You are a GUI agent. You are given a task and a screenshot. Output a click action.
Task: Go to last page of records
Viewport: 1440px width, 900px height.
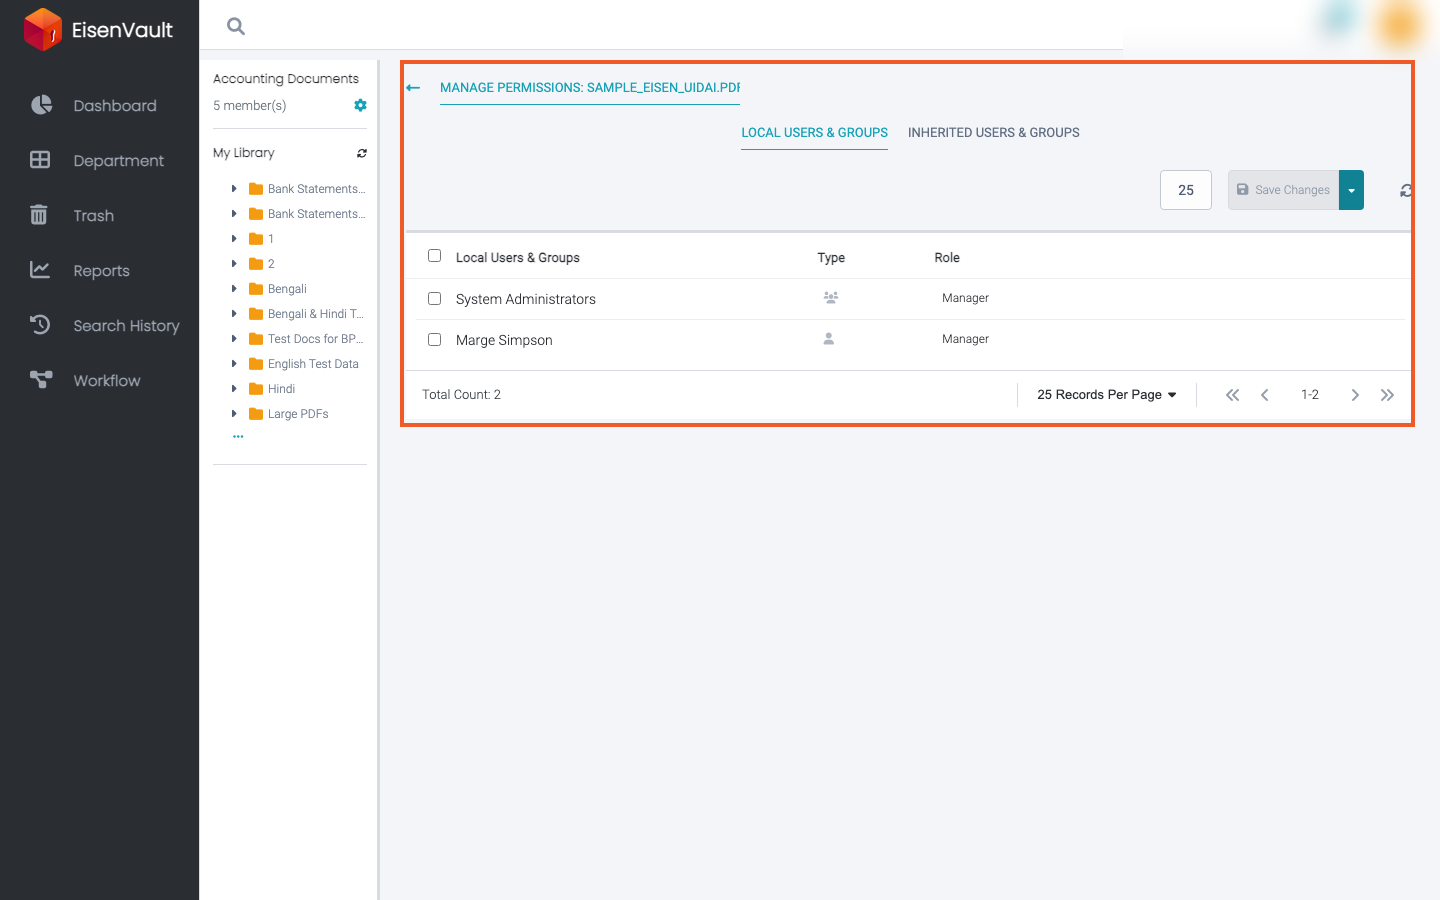[1387, 395]
